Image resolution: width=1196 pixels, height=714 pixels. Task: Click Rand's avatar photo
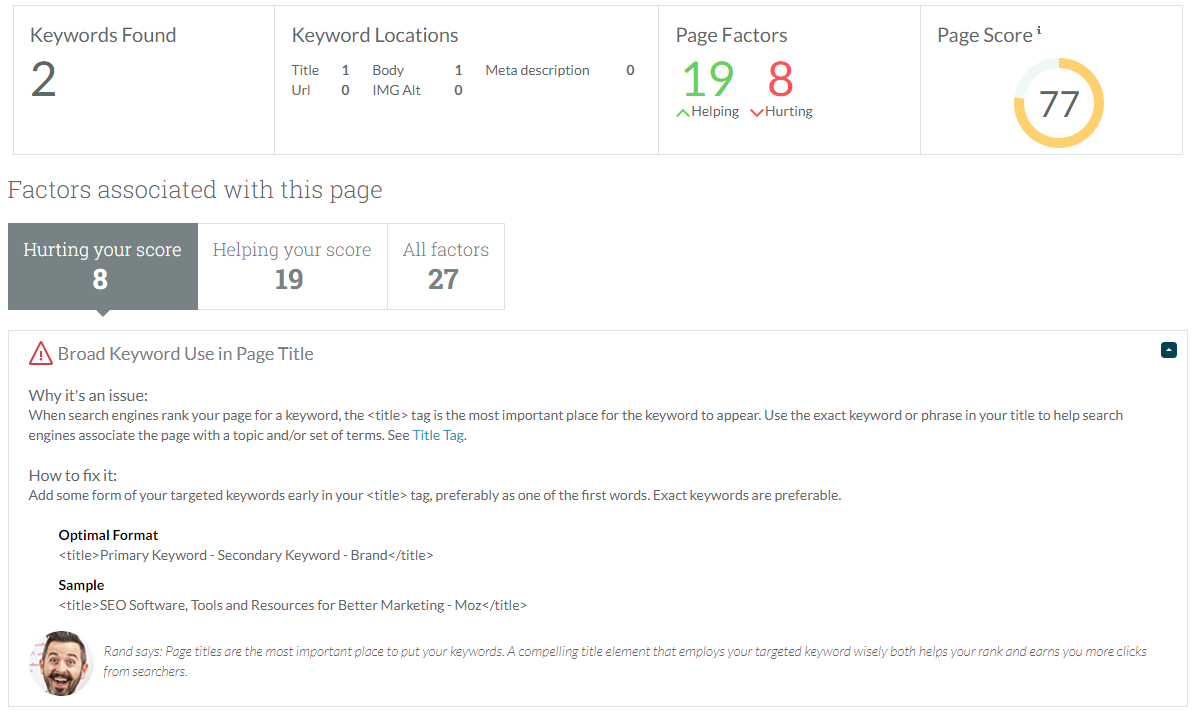61,662
